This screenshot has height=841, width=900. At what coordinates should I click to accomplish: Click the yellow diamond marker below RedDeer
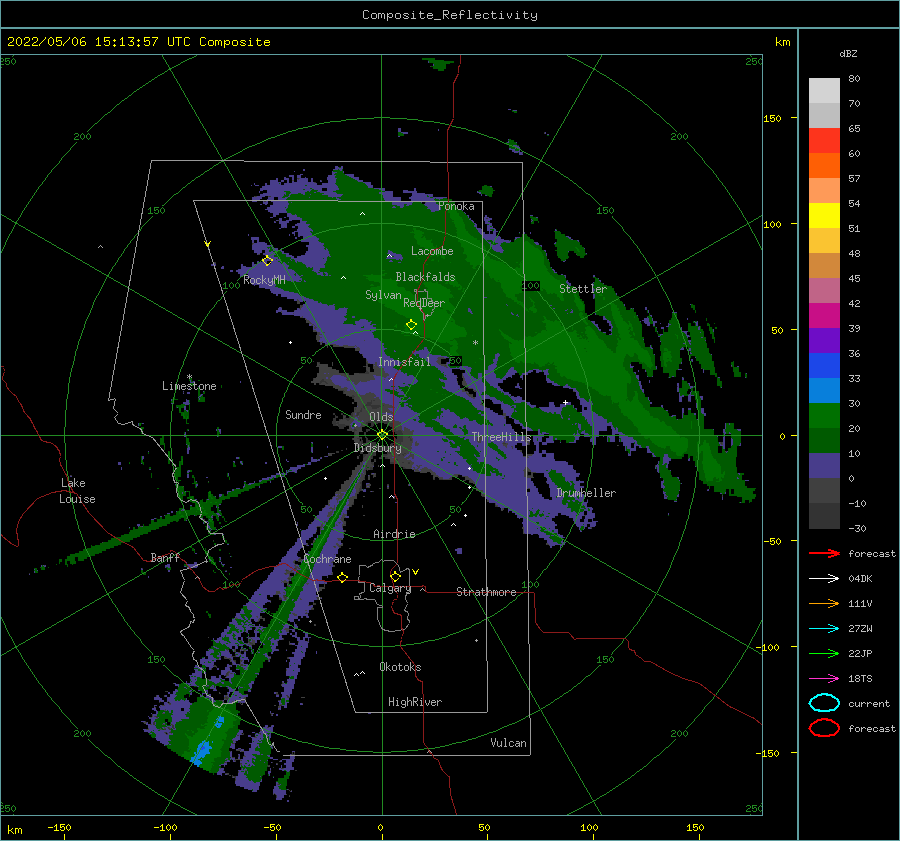pyautogui.click(x=412, y=325)
